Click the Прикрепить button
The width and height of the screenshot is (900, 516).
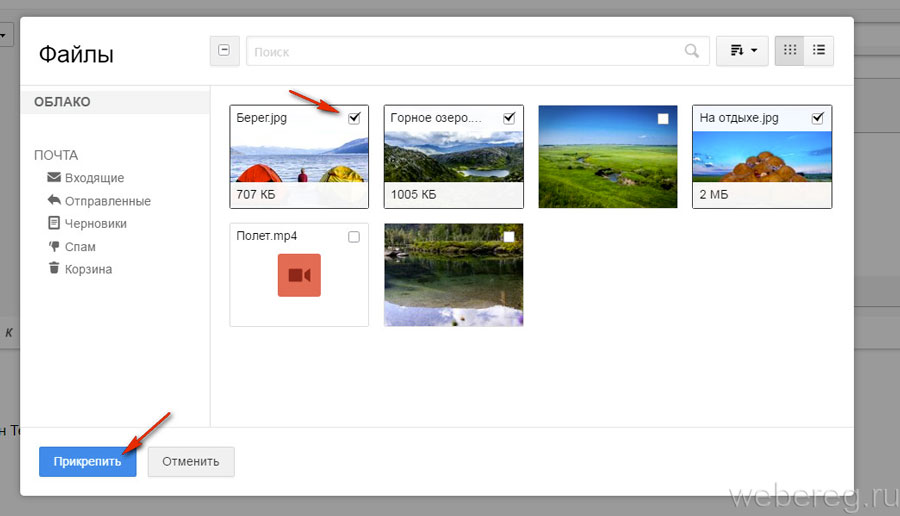[x=87, y=461]
